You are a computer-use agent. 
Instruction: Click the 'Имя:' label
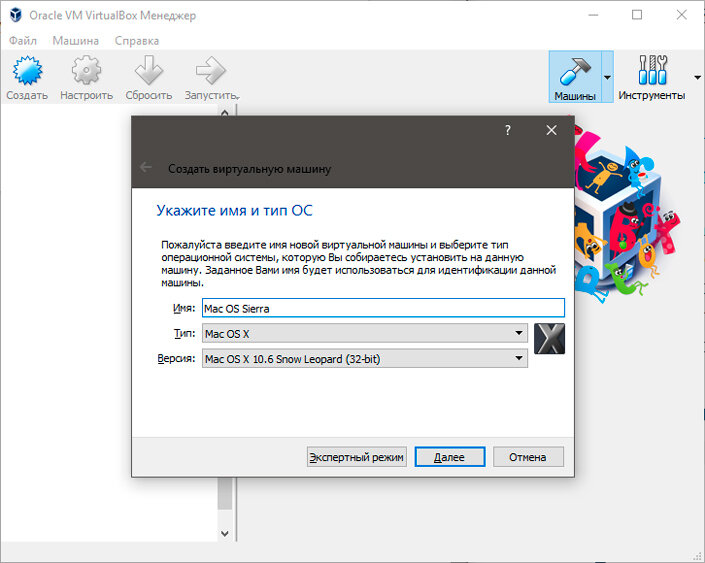(x=184, y=308)
